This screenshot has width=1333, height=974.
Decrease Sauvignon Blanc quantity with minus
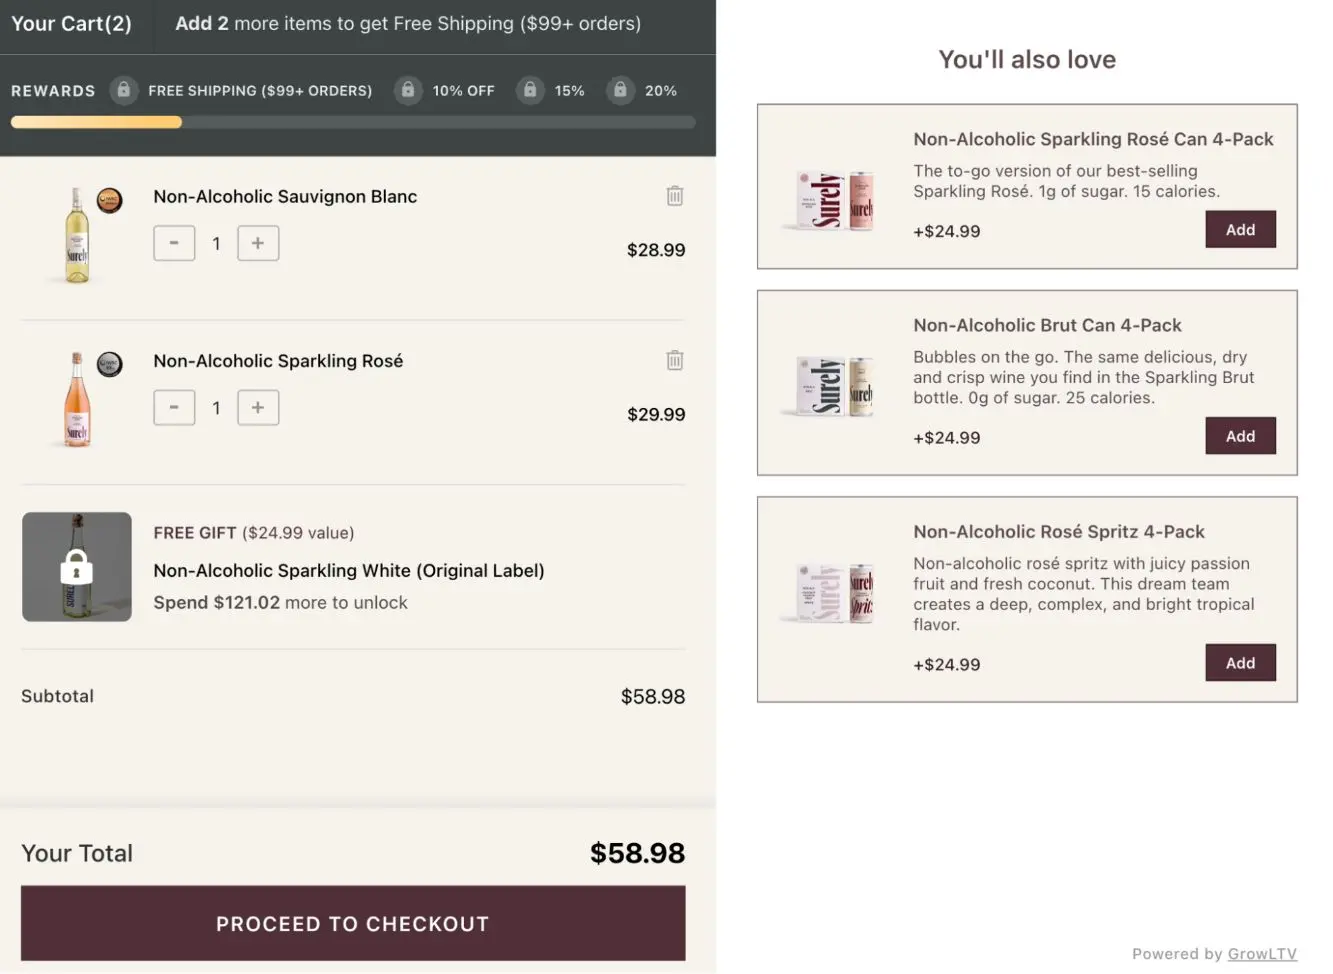pos(174,243)
